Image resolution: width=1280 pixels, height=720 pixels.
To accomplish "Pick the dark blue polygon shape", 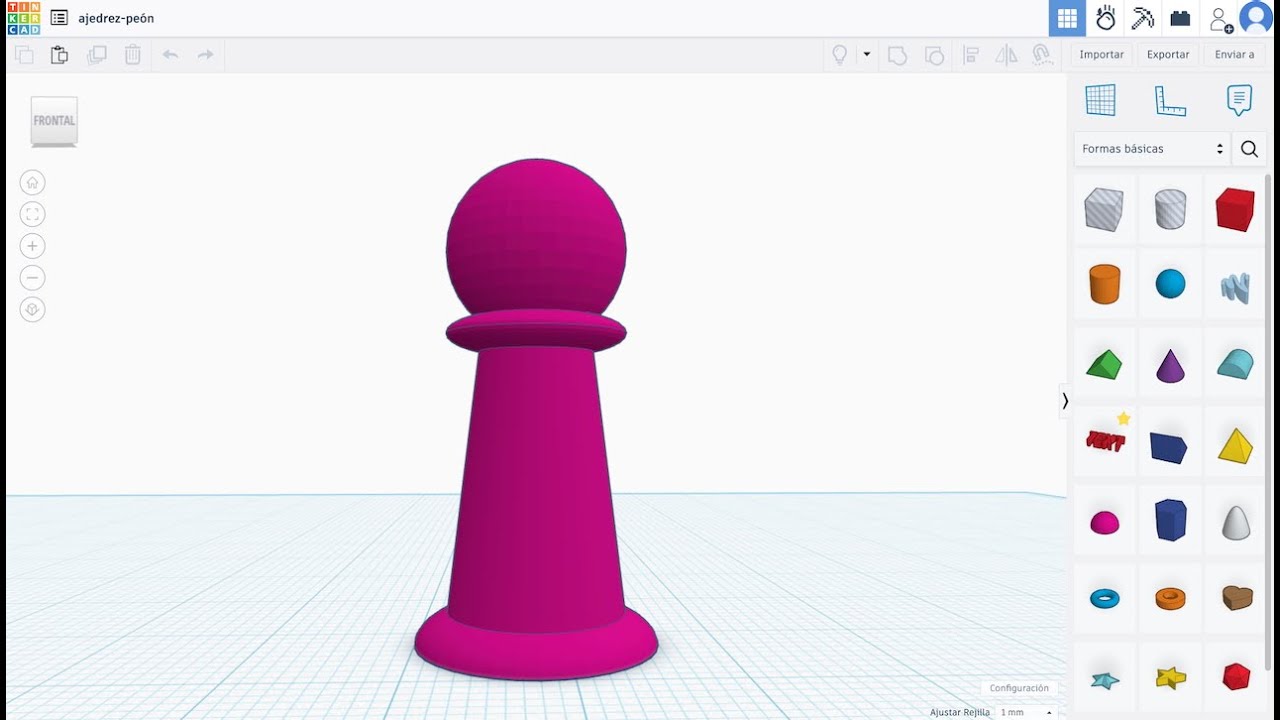I will [1170, 520].
